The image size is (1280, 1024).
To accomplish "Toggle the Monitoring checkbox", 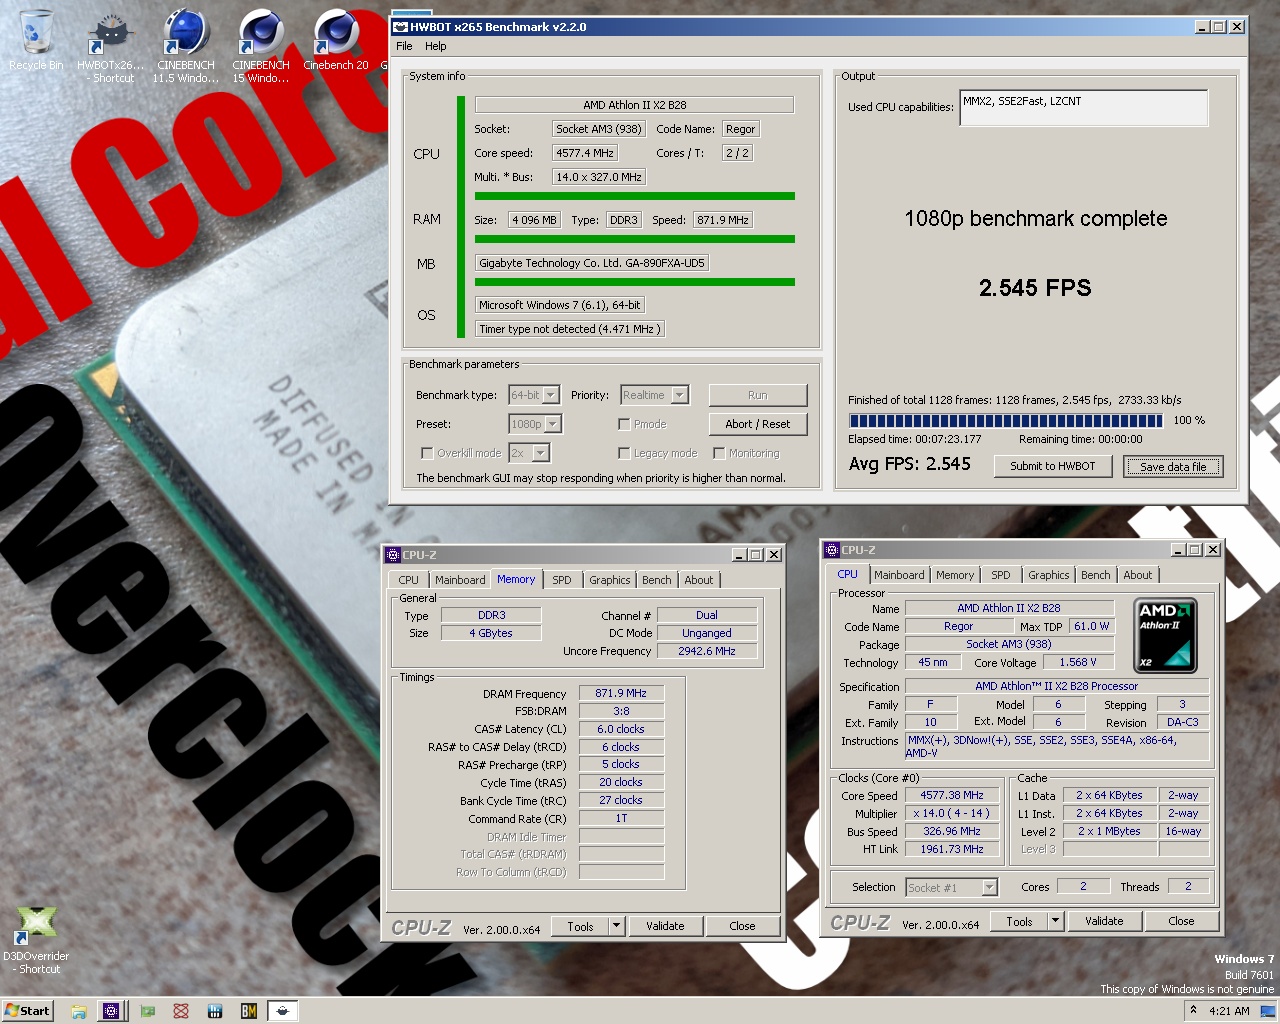I will [x=719, y=453].
